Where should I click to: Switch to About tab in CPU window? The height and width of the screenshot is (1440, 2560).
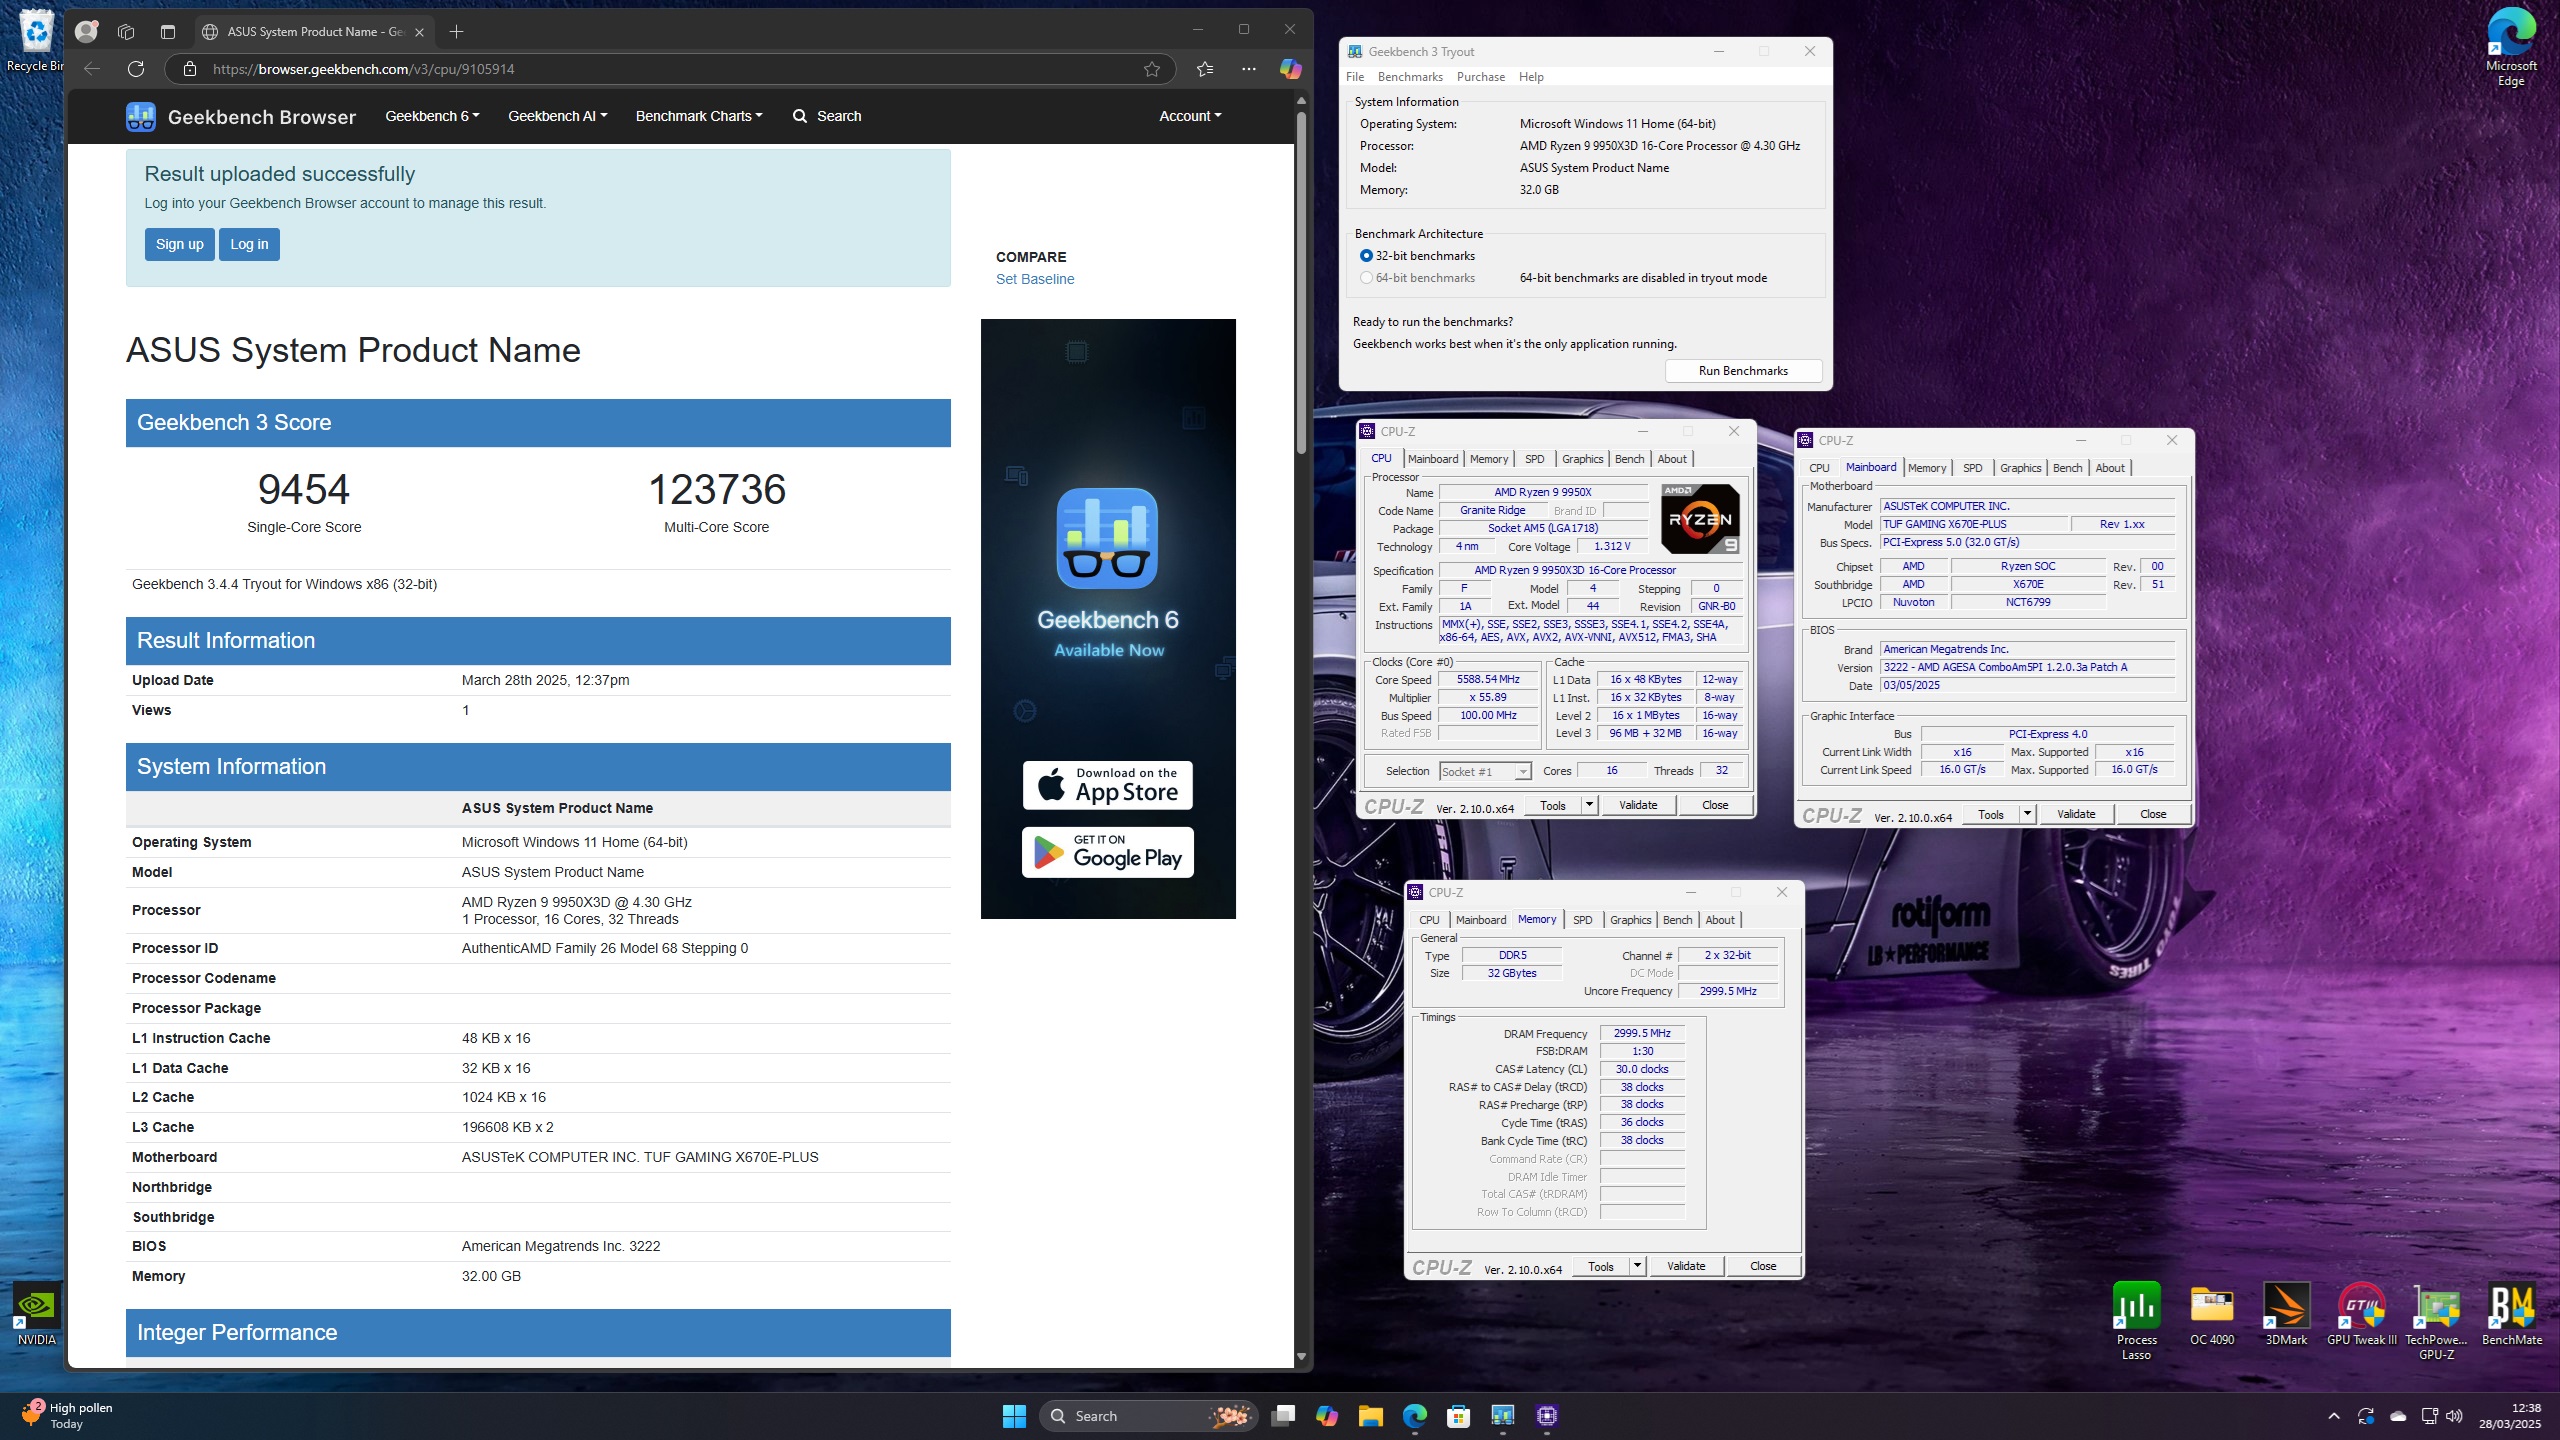tap(1672, 459)
